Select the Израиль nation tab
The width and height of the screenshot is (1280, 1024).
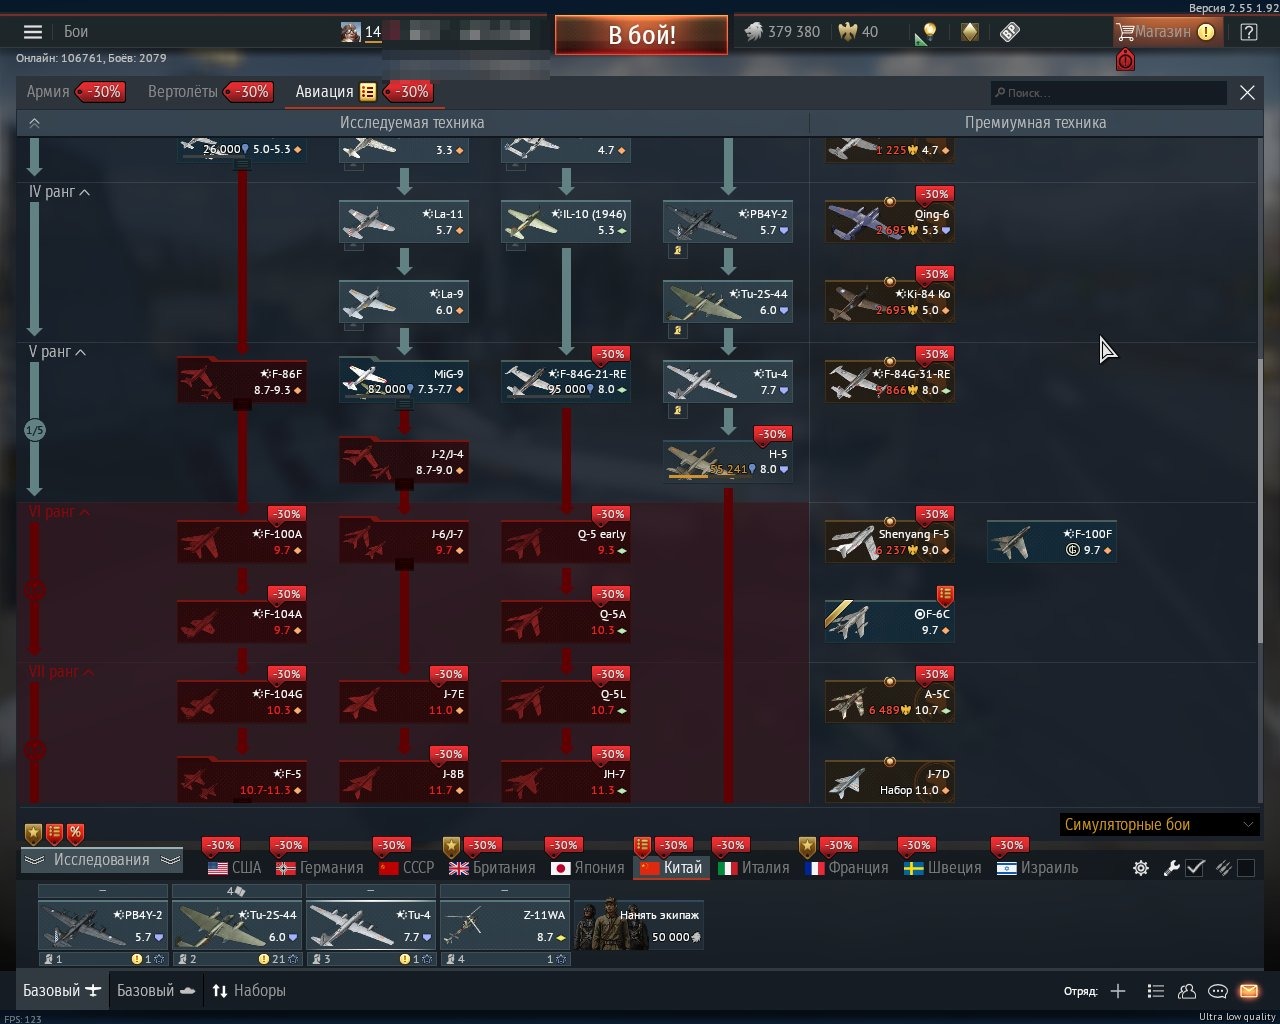1038,868
